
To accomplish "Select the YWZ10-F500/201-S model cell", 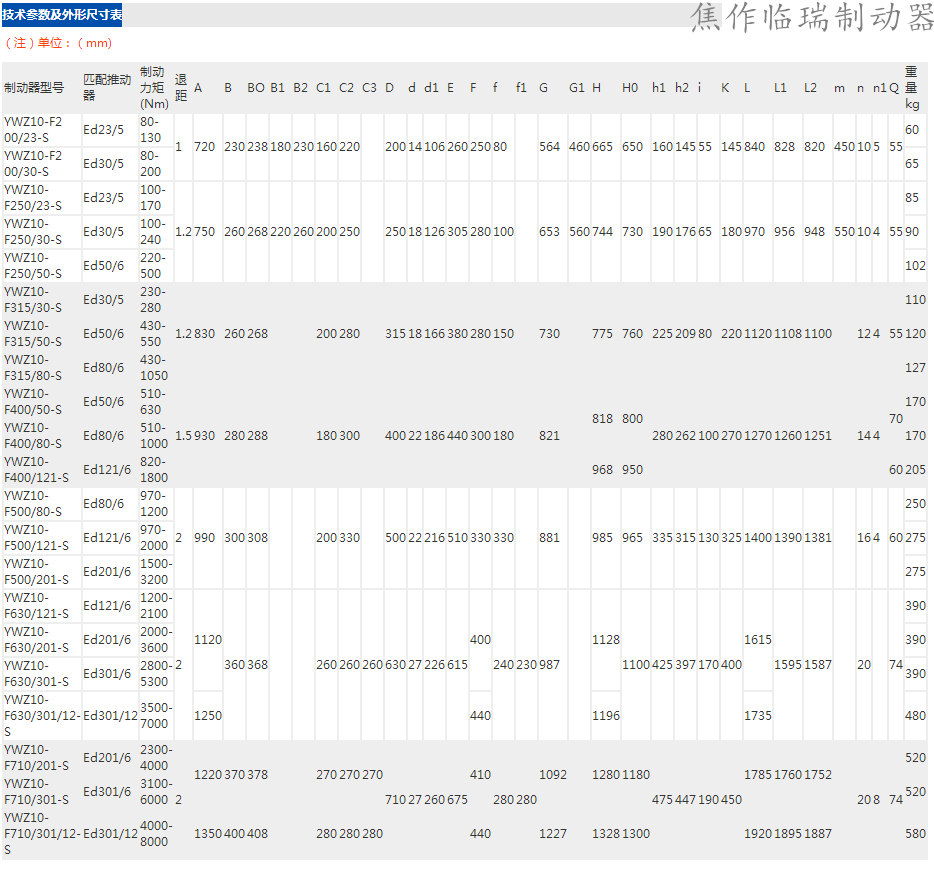I will click(34, 572).
